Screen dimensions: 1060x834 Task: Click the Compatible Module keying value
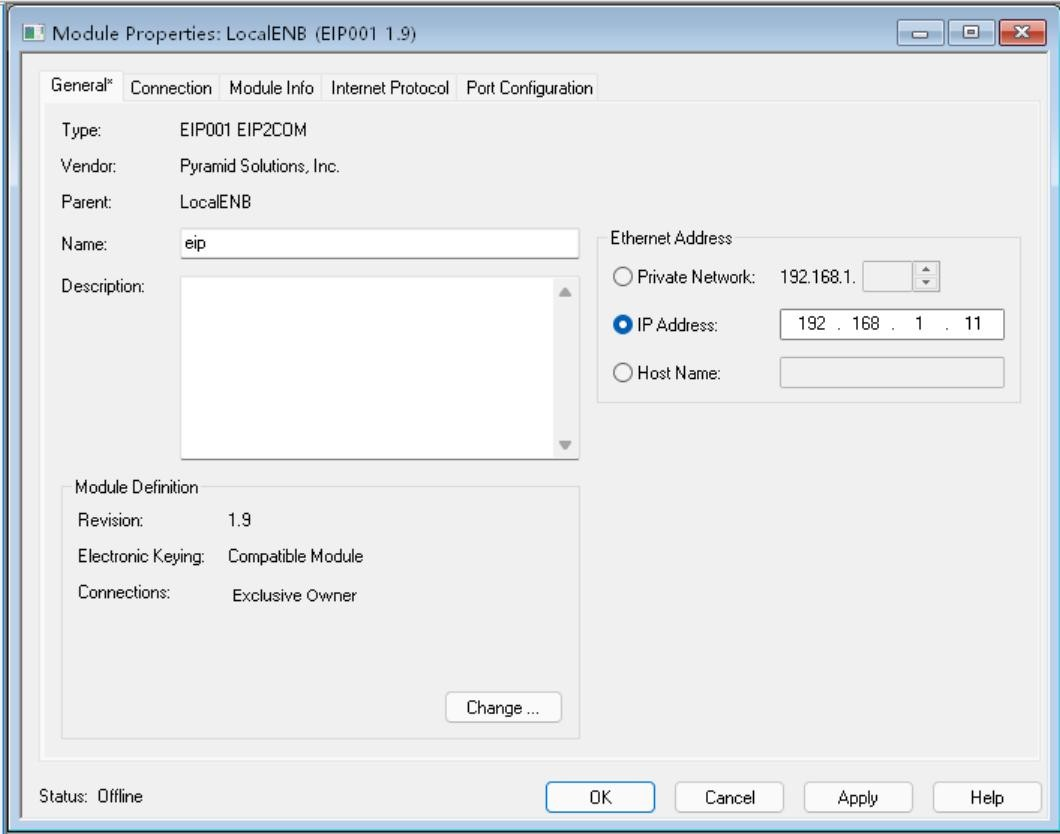[295, 556]
